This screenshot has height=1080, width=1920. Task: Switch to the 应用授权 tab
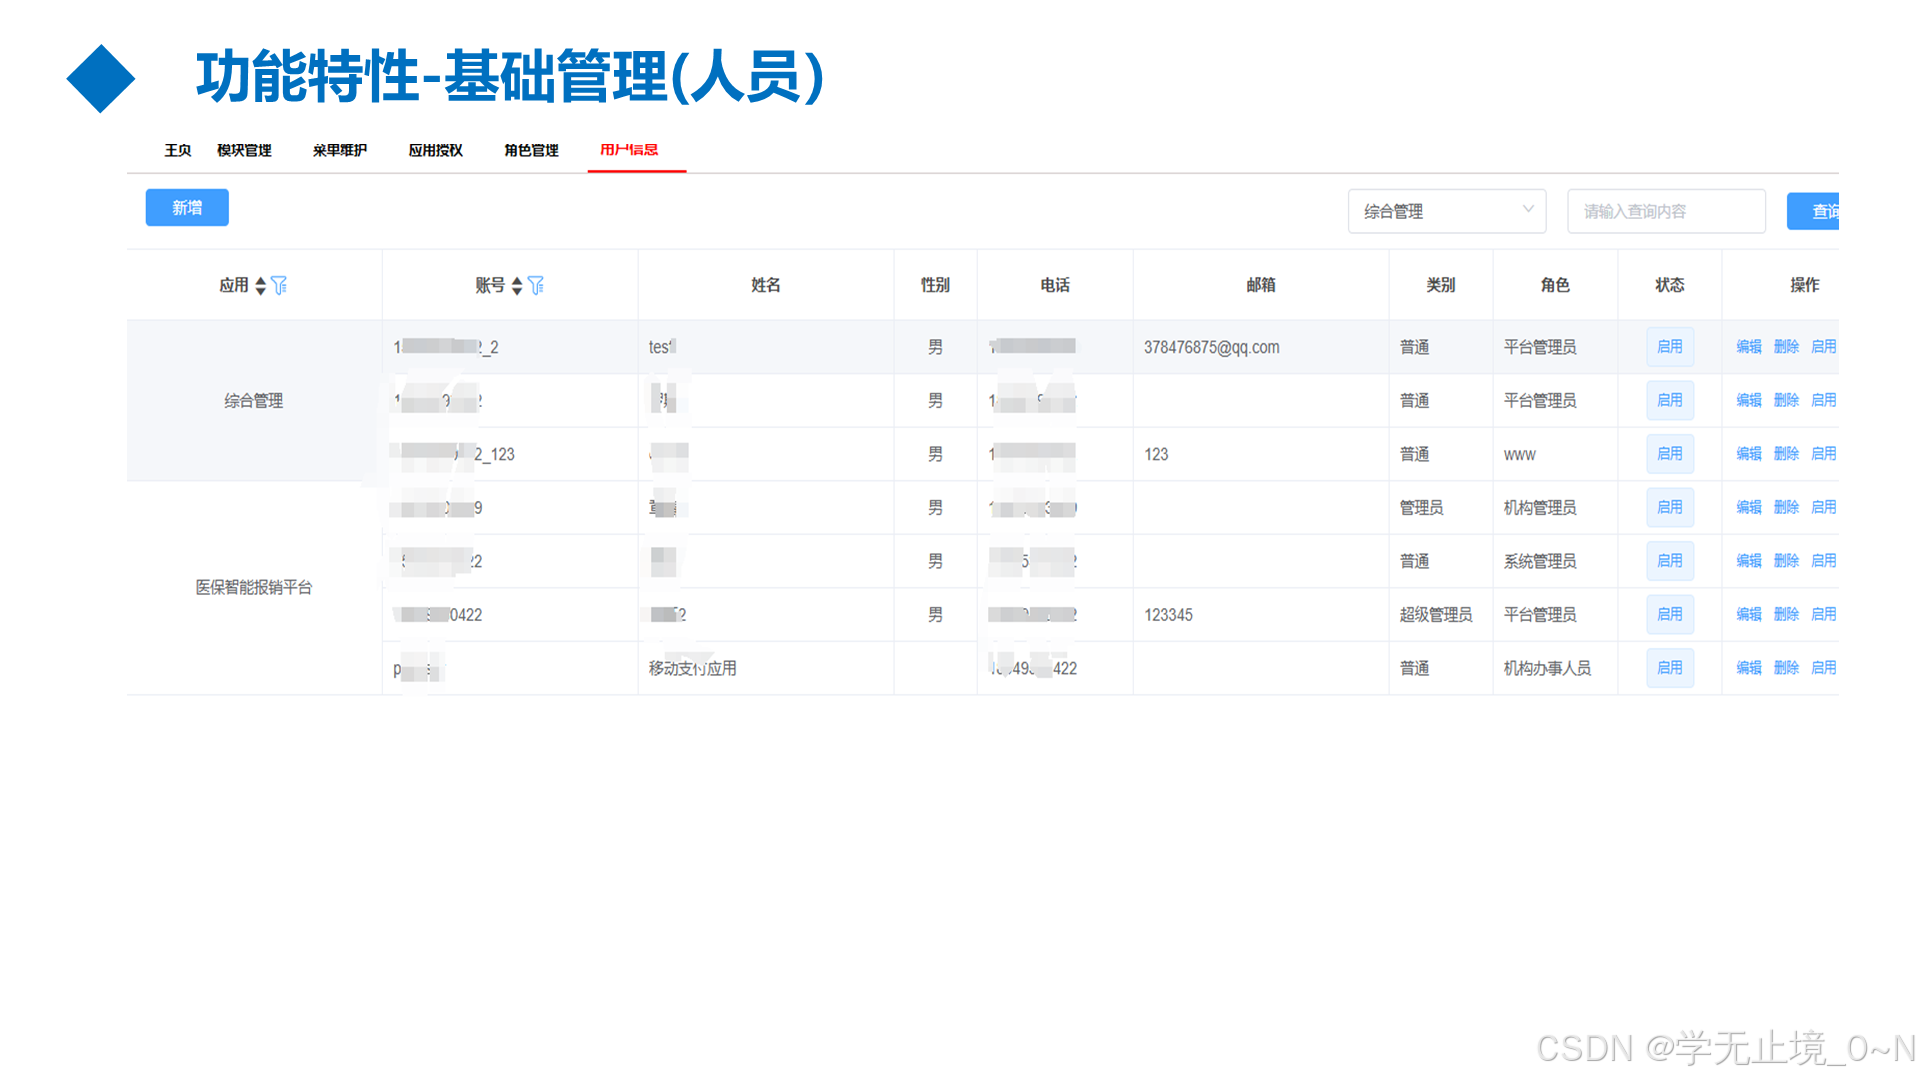[435, 150]
